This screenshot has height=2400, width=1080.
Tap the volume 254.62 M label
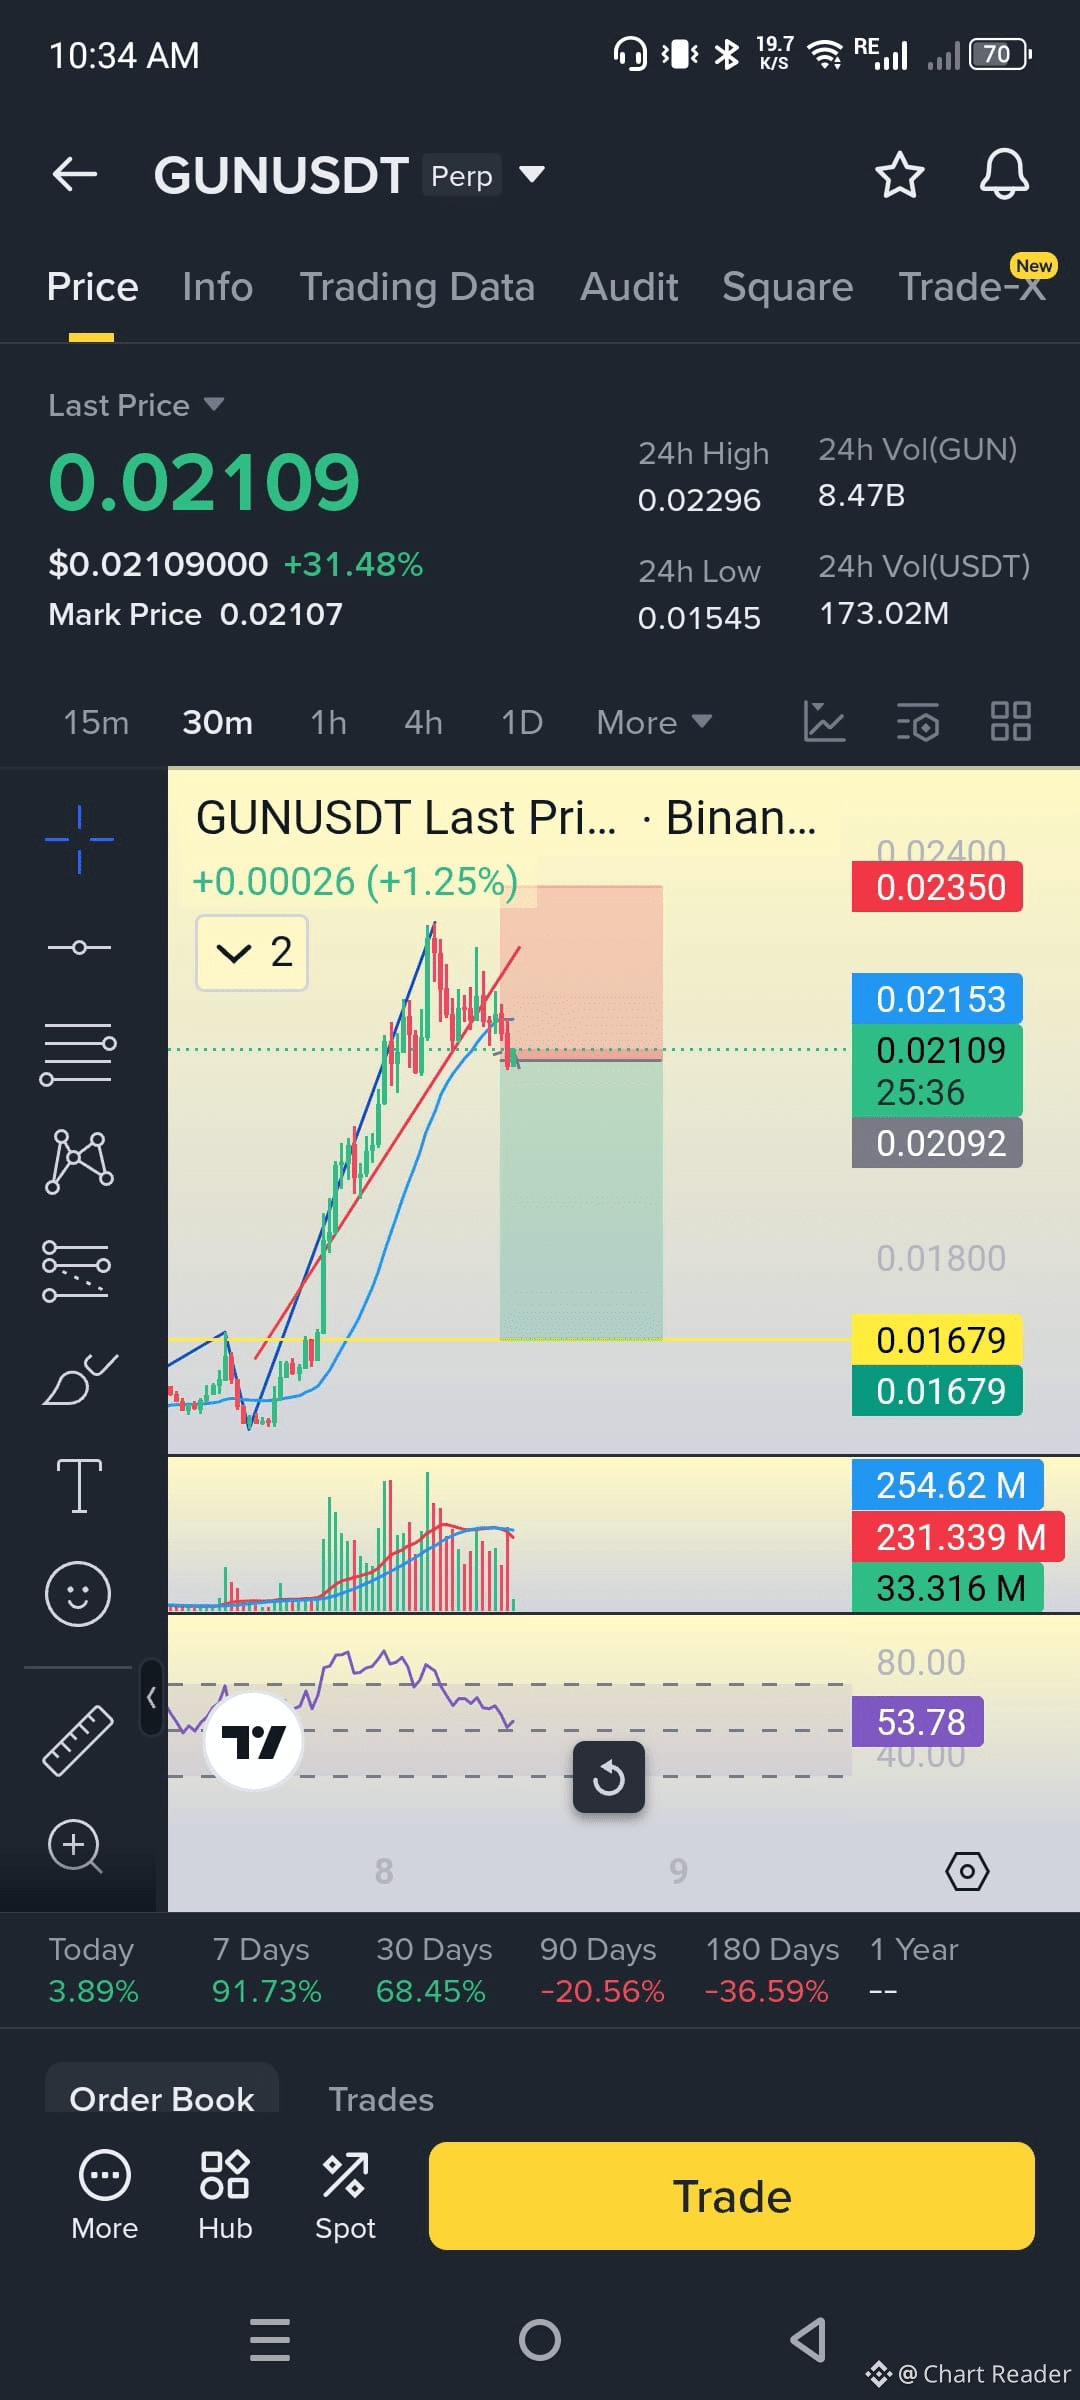(947, 1485)
